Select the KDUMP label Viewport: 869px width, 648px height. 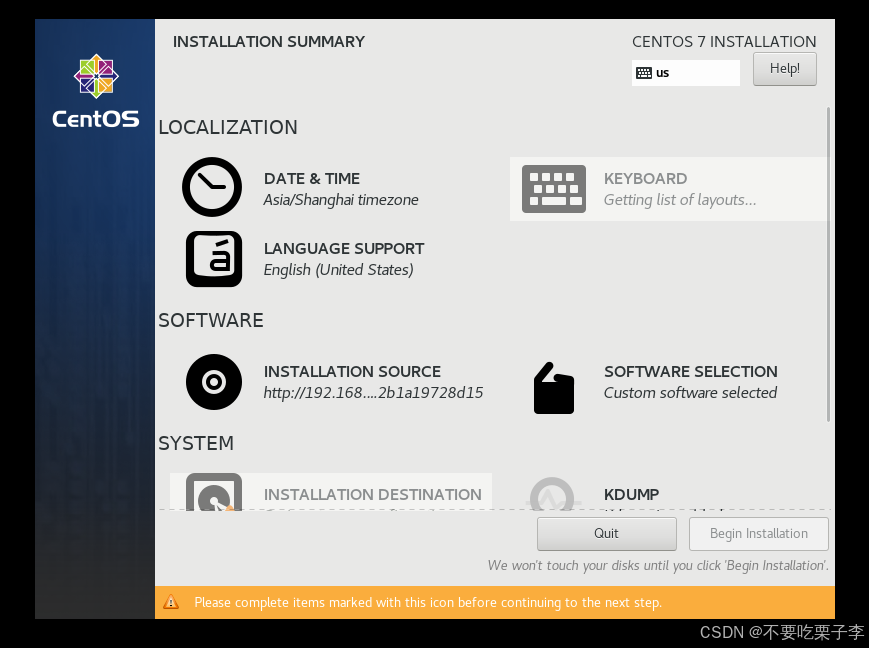(x=632, y=494)
